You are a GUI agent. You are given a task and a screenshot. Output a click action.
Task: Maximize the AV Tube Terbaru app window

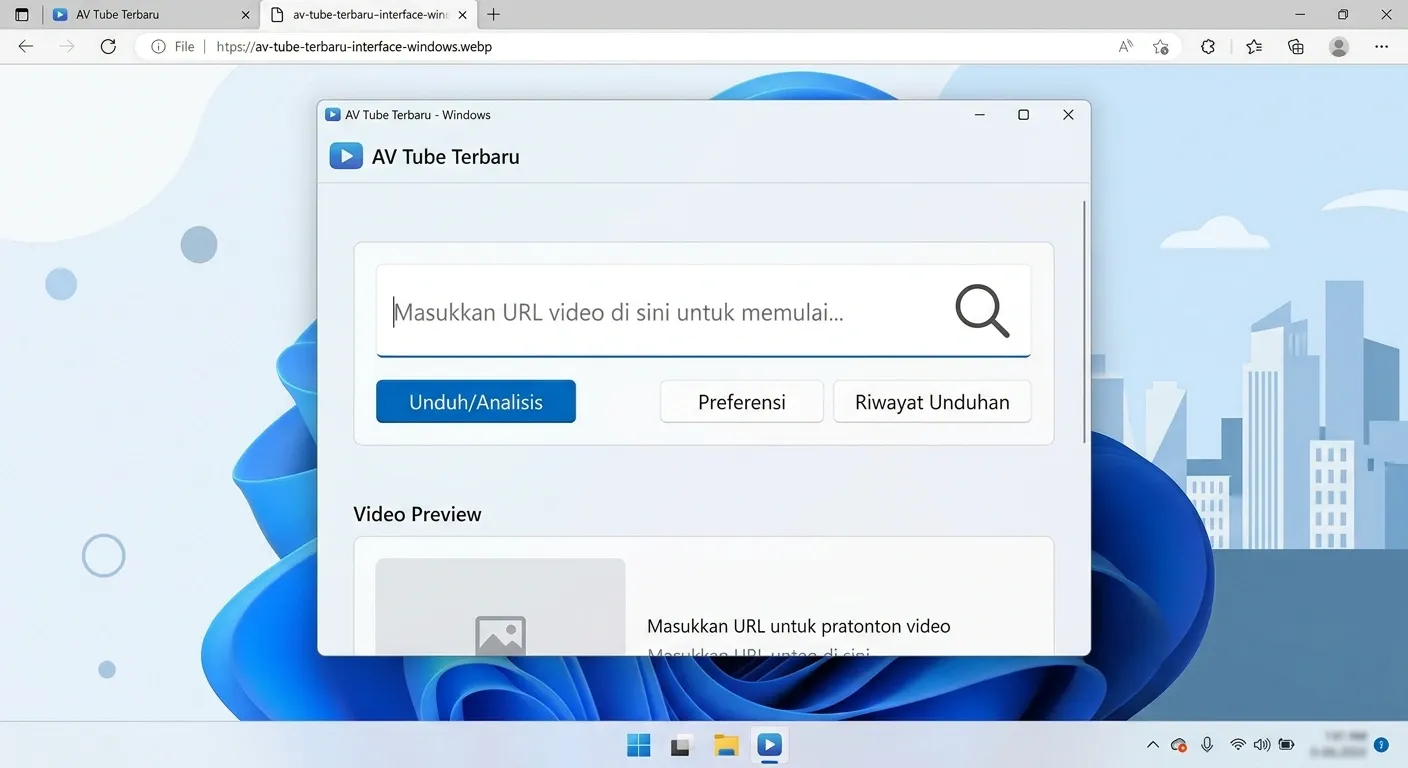(x=1023, y=115)
